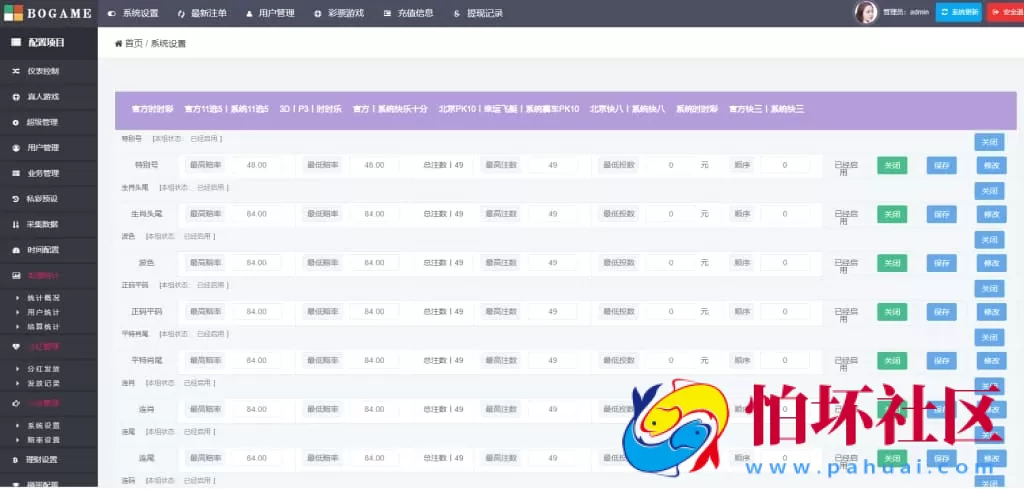Switch to 北京快八 | 系统快八 tab
This screenshot has width=1024, height=489.
tap(628, 109)
